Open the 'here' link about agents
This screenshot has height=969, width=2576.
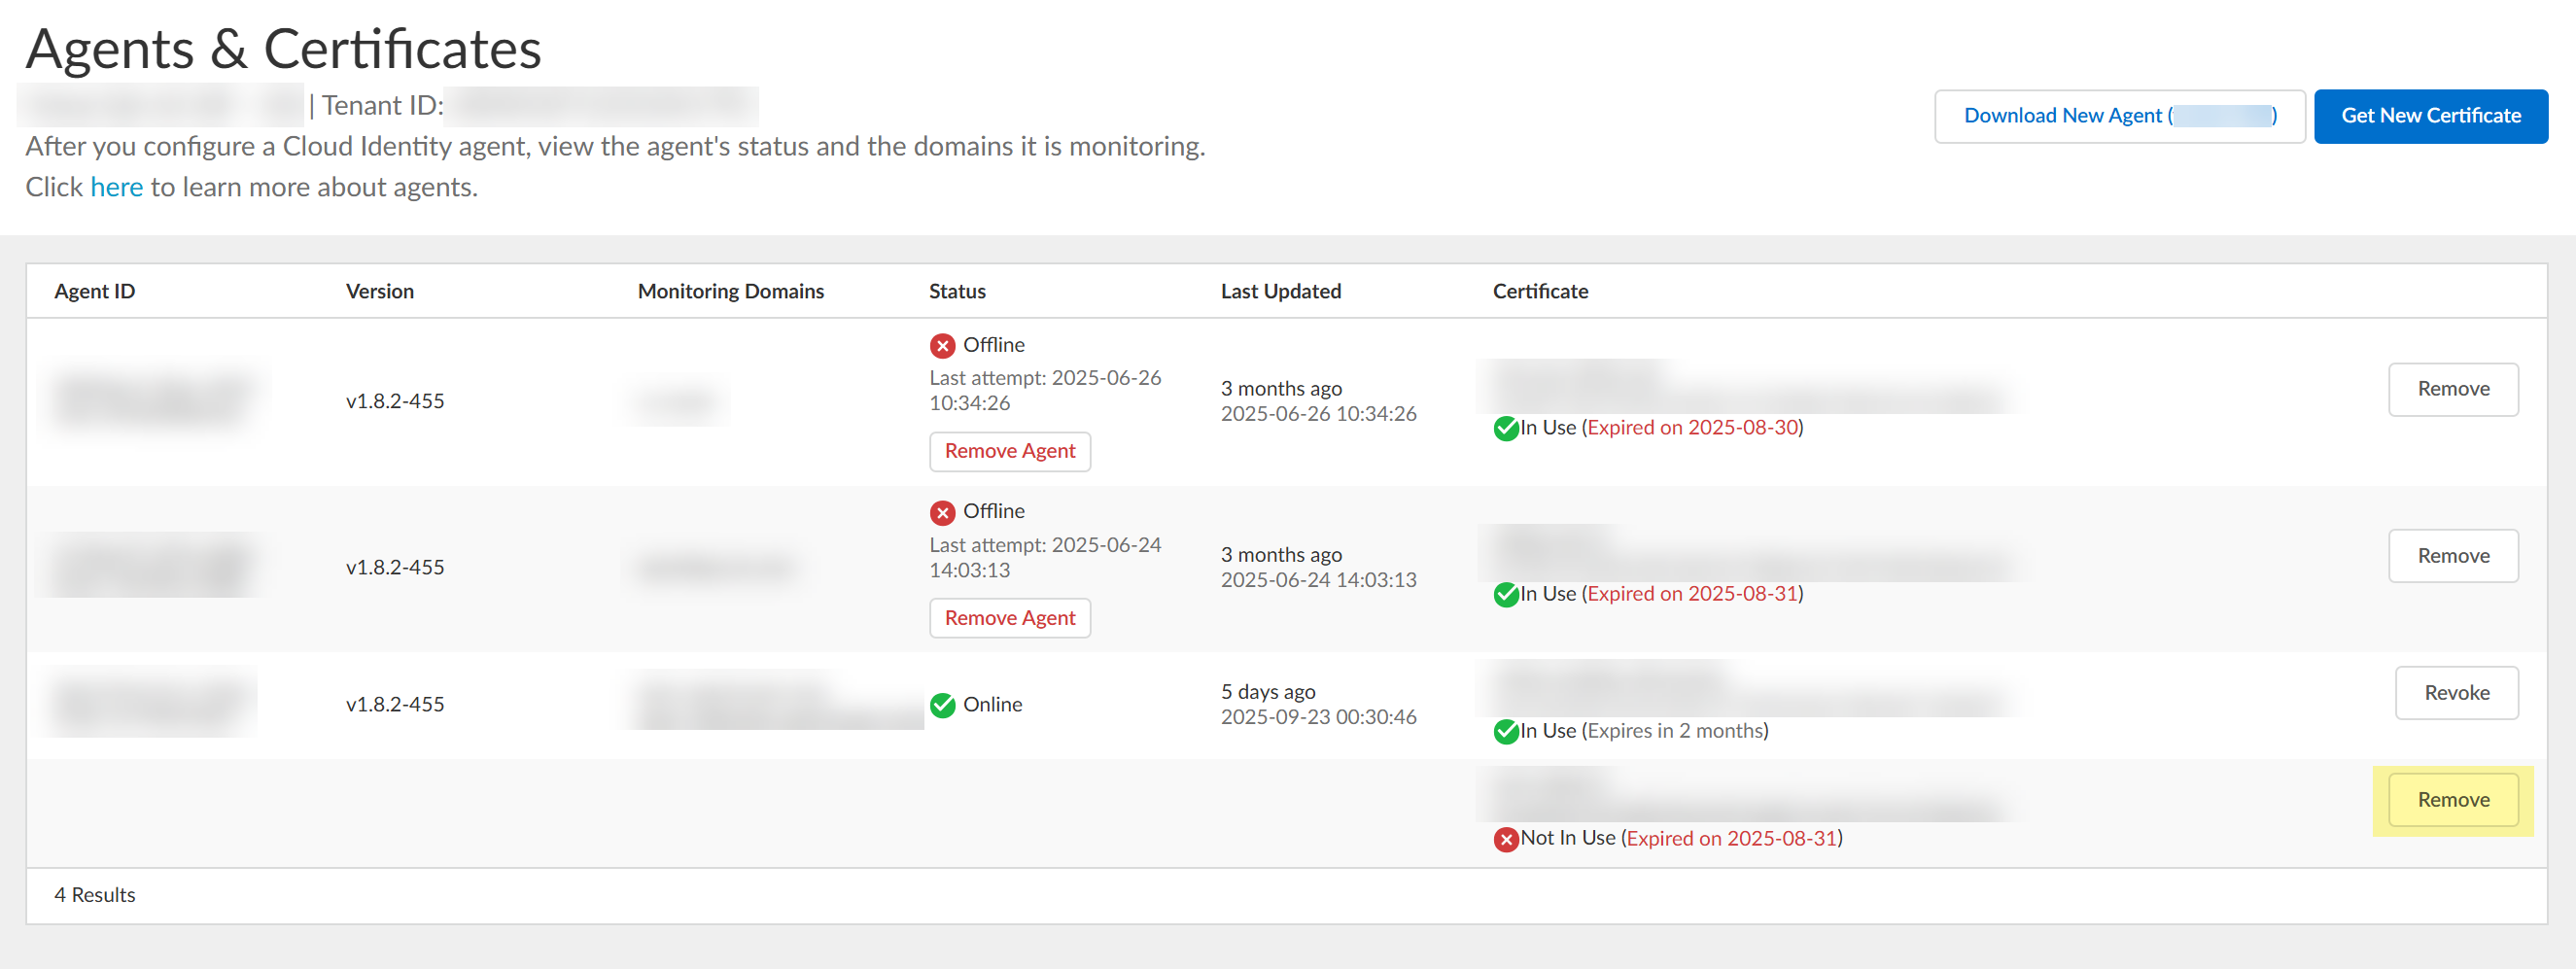(x=116, y=187)
